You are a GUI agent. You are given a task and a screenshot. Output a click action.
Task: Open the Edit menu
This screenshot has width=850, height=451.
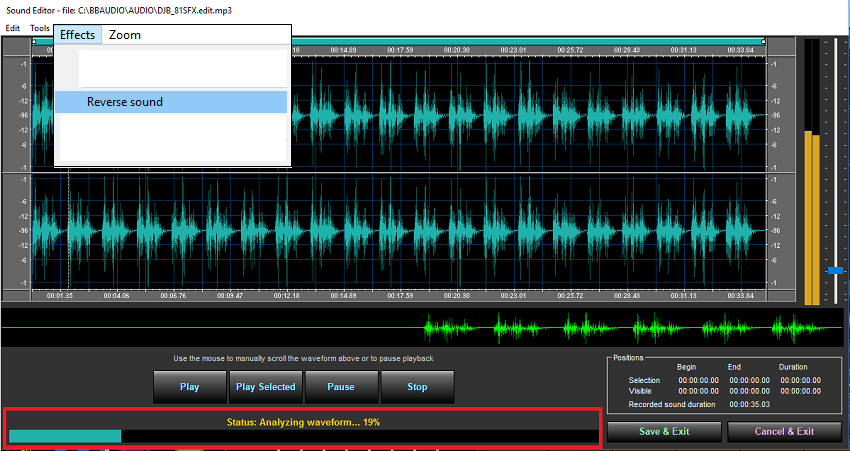point(12,28)
